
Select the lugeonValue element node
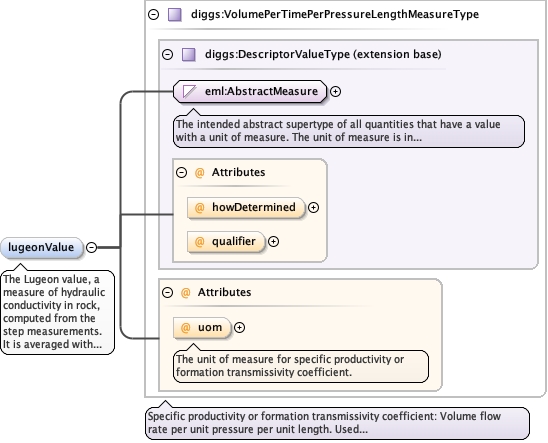tap(42, 247)
